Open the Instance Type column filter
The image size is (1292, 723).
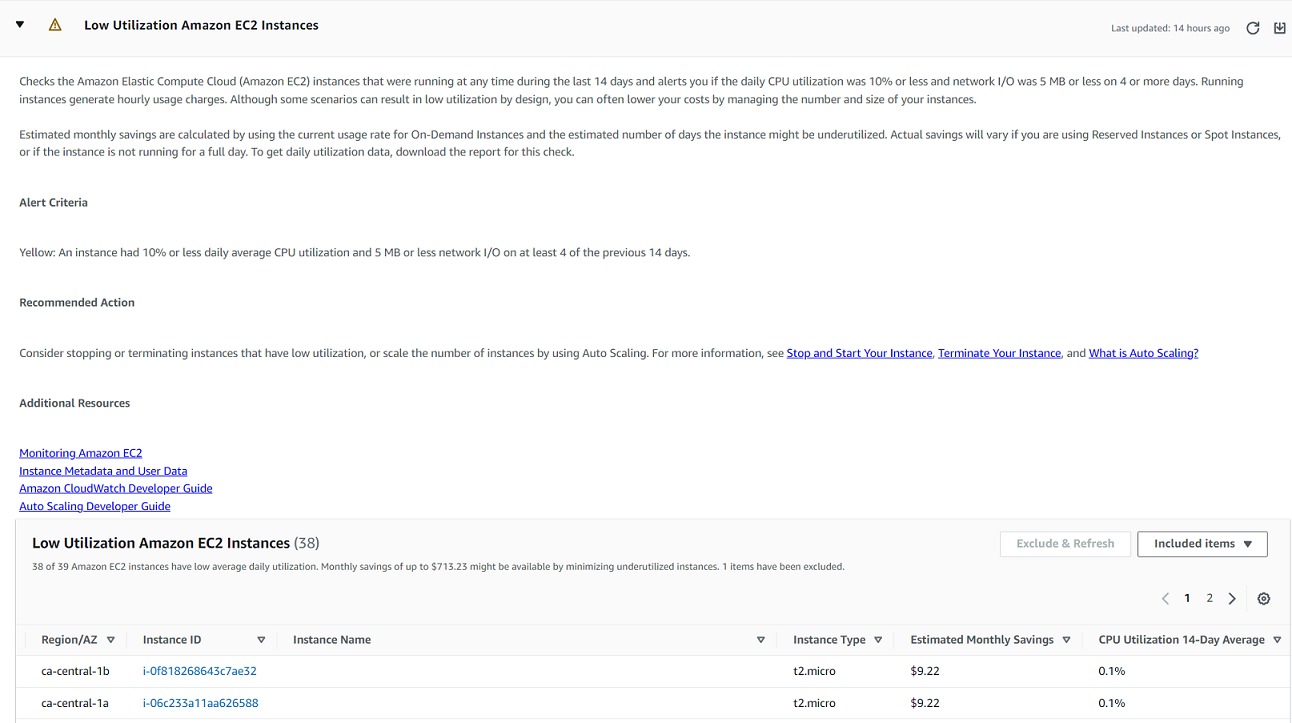tap(877, 639)
